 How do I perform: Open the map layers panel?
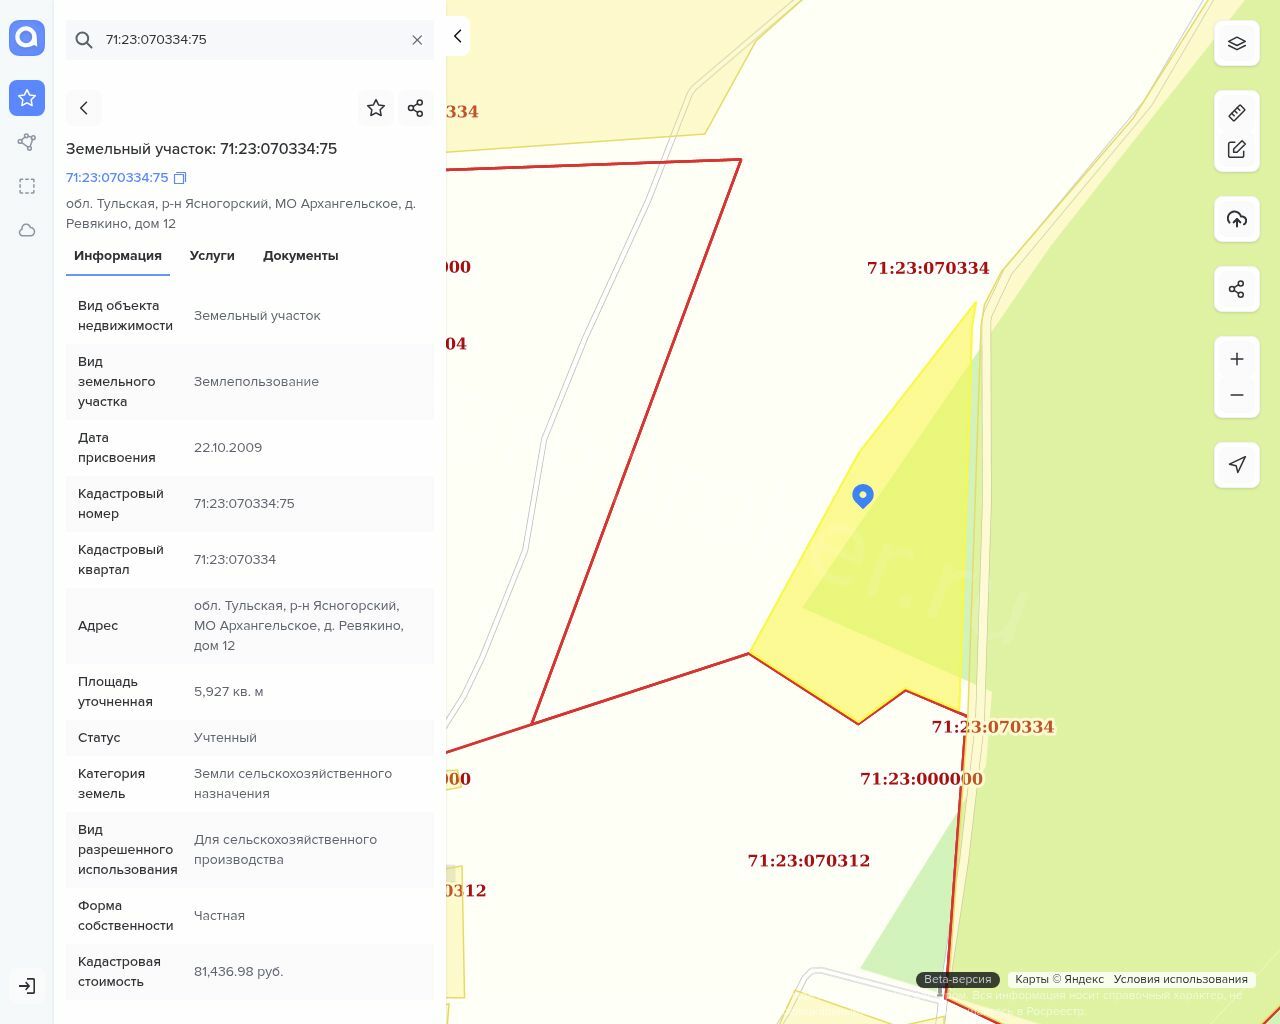pos(1236,43)
